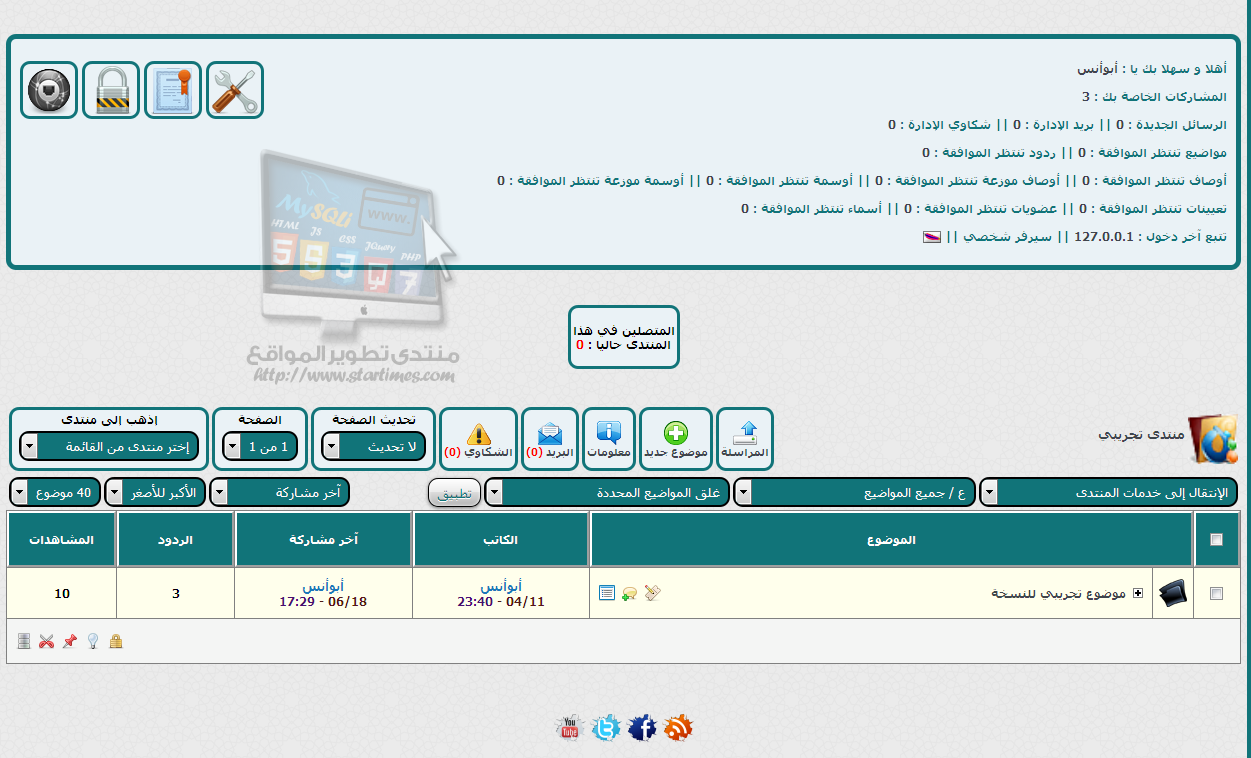
Task: Open the topic link موضوع تجريبي للنسخة
Action: click(x=1058, y=593)
